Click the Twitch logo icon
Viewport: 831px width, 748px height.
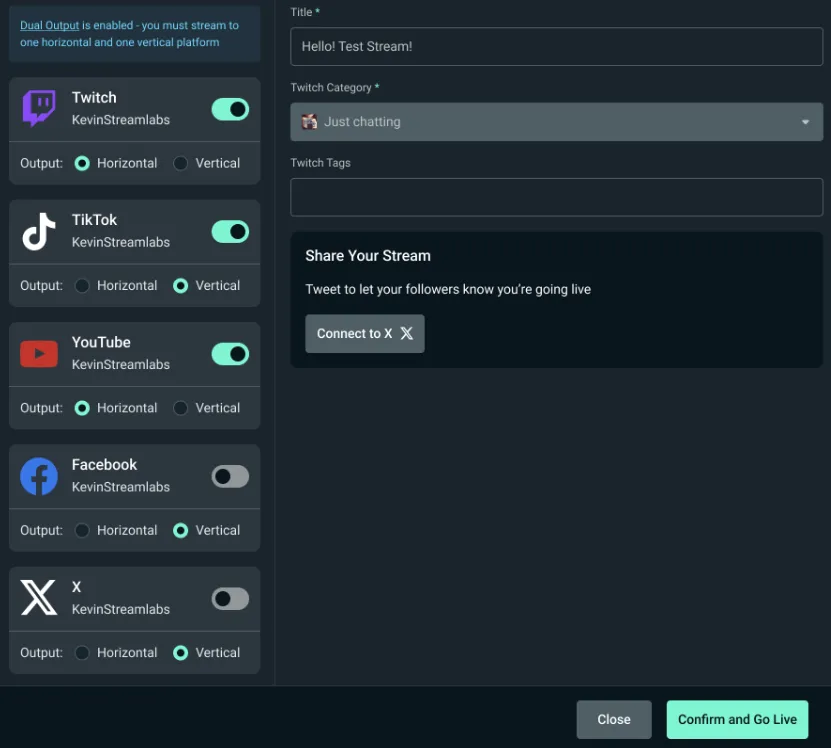(x=39, y=109)
